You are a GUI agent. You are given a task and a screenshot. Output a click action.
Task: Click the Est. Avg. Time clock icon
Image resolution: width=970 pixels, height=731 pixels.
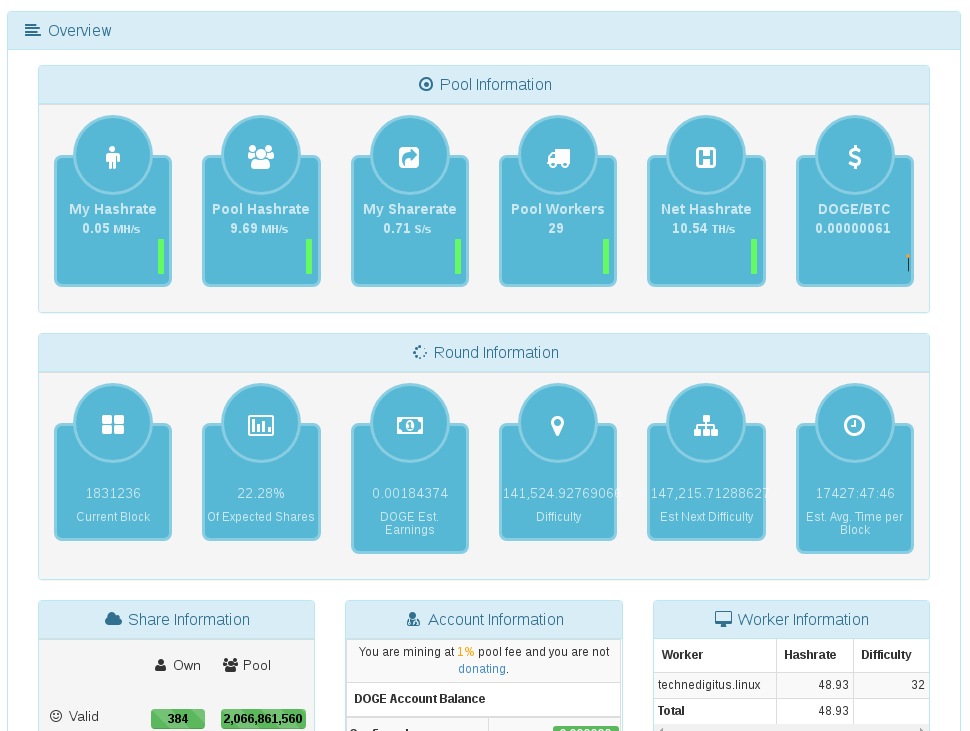click(x=854, y=425)
